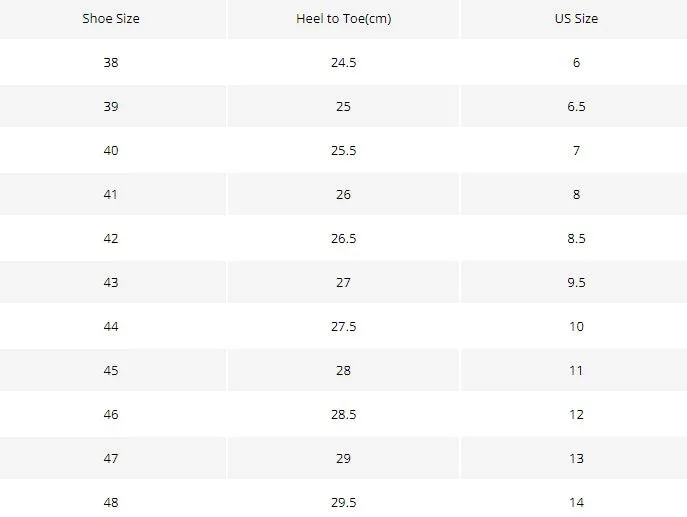
Task: Click the US size 6.5 cell
Action: click(x=576, y=106)
